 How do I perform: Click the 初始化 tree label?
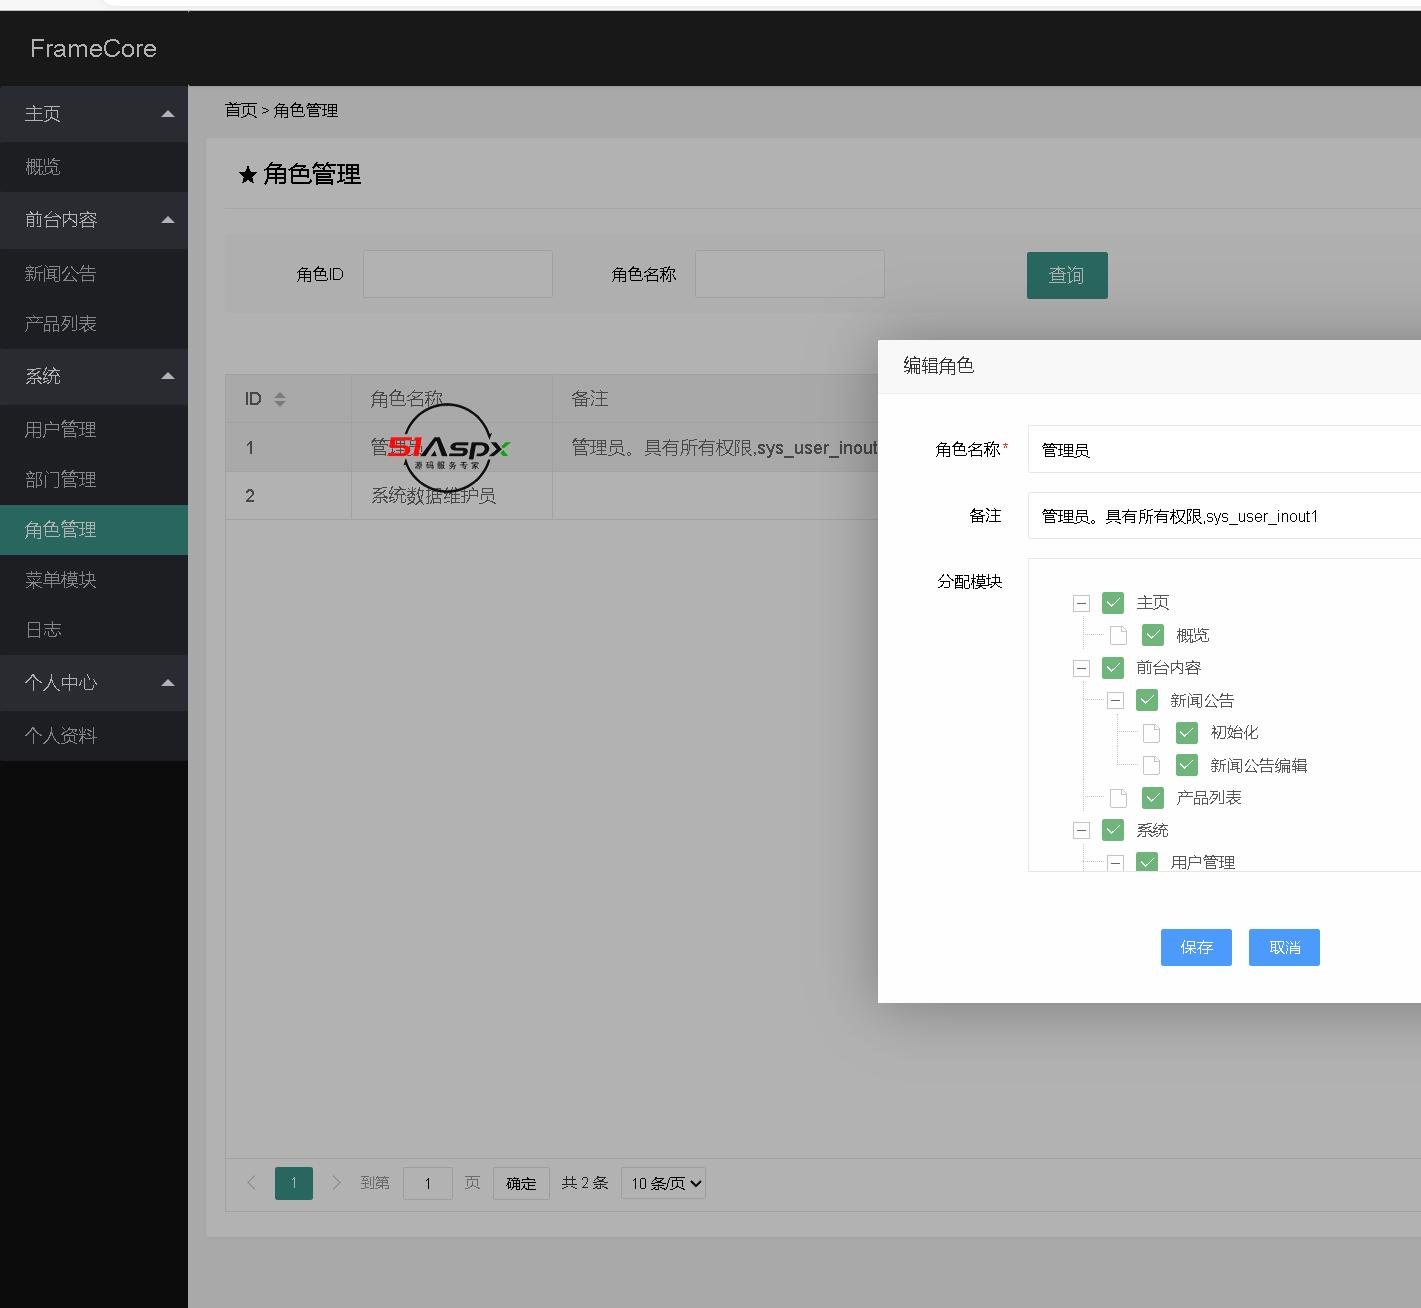(1235, 733)
